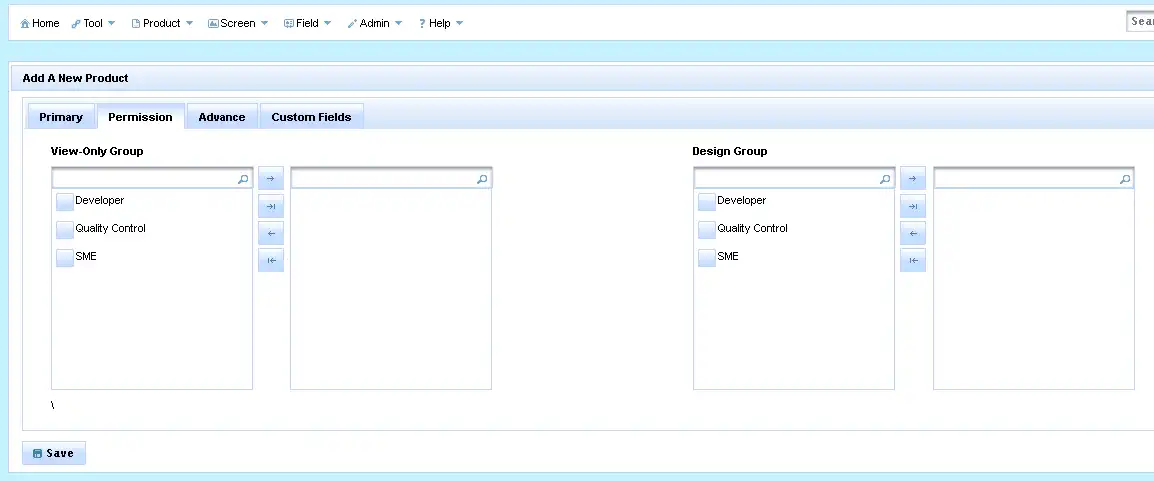The height and width of the screenshot is (481, 1154).
Task: Click magnifier in View-Only selected search box
Action: pyautogui.click(x=482, y=179)
